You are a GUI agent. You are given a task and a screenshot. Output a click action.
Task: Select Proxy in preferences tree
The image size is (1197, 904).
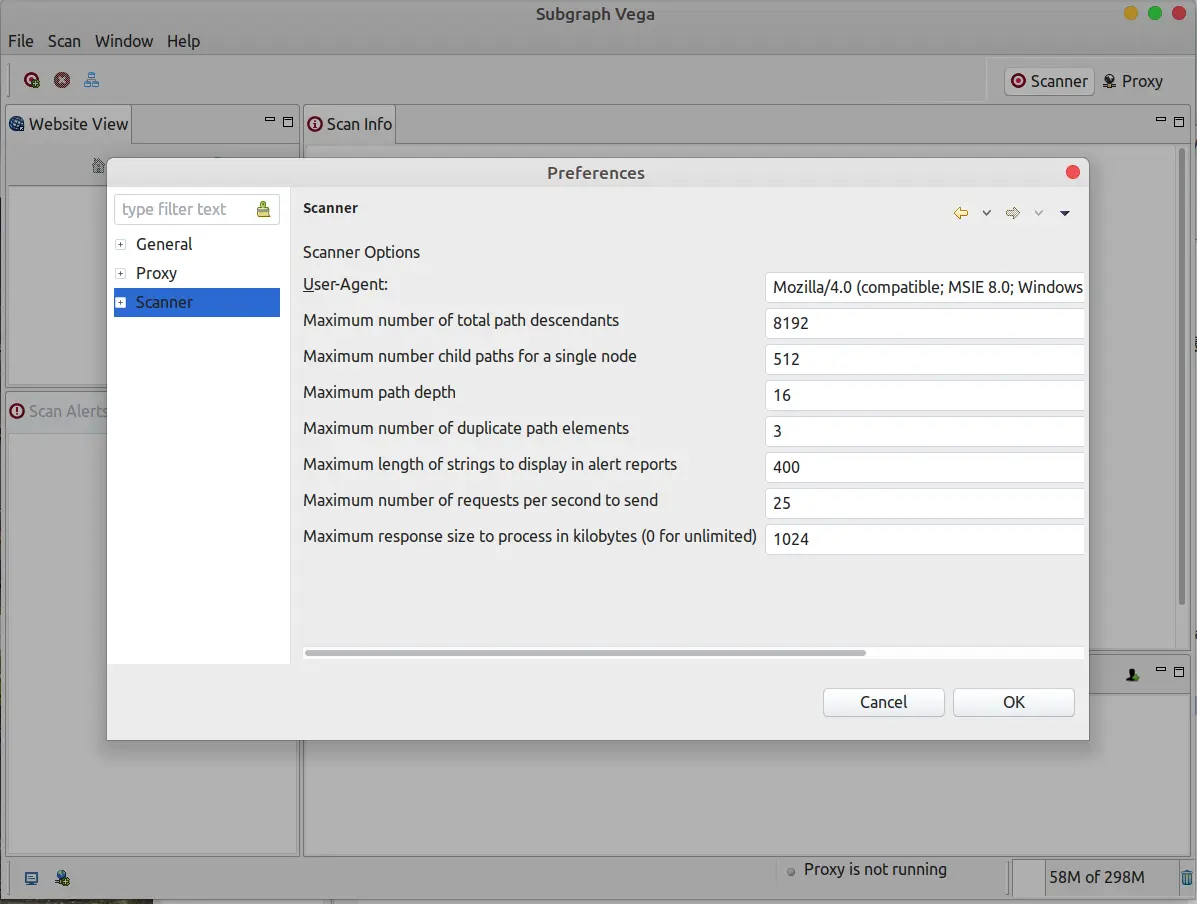[x=156, y=273]
